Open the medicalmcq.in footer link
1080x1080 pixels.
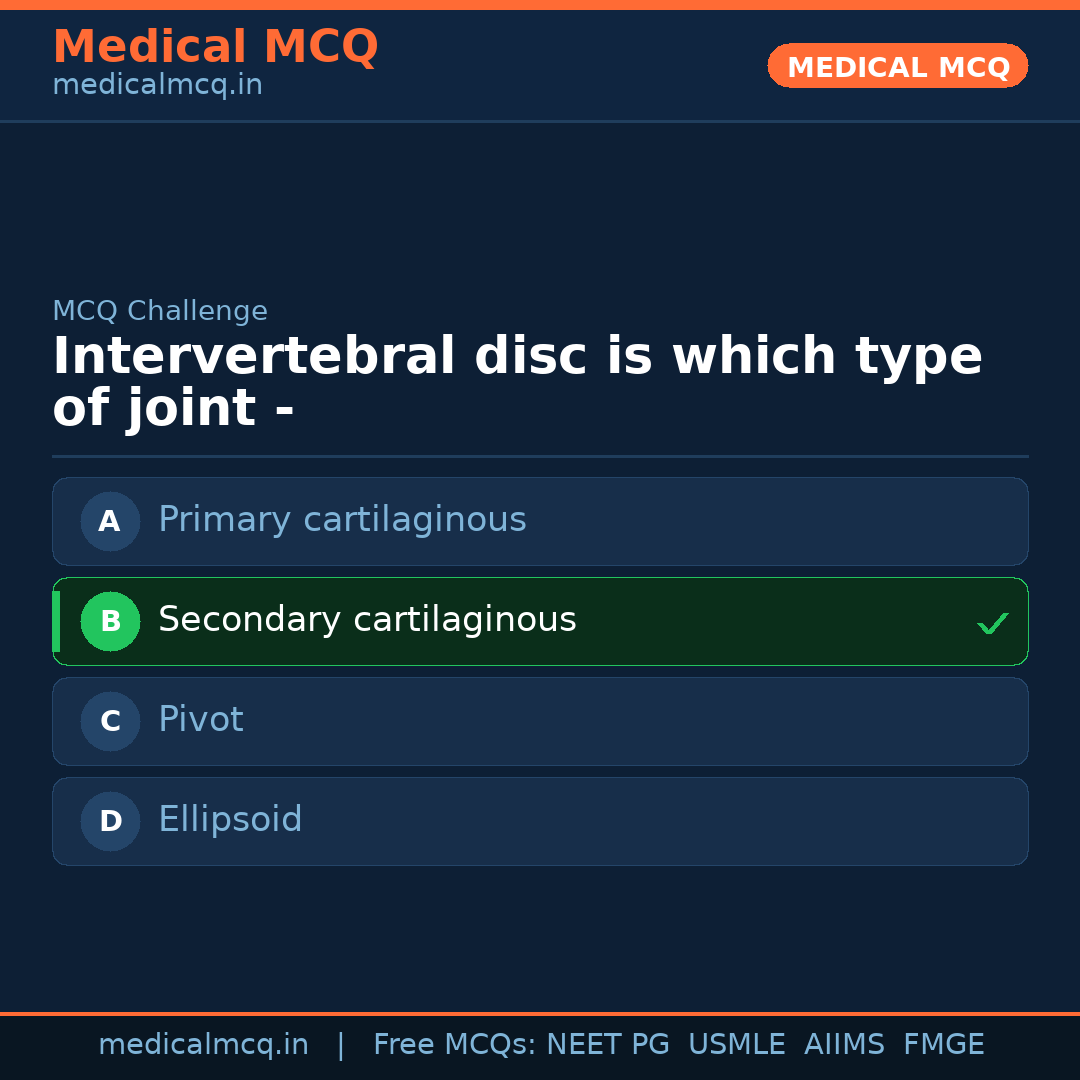(x=203, y=1043)
